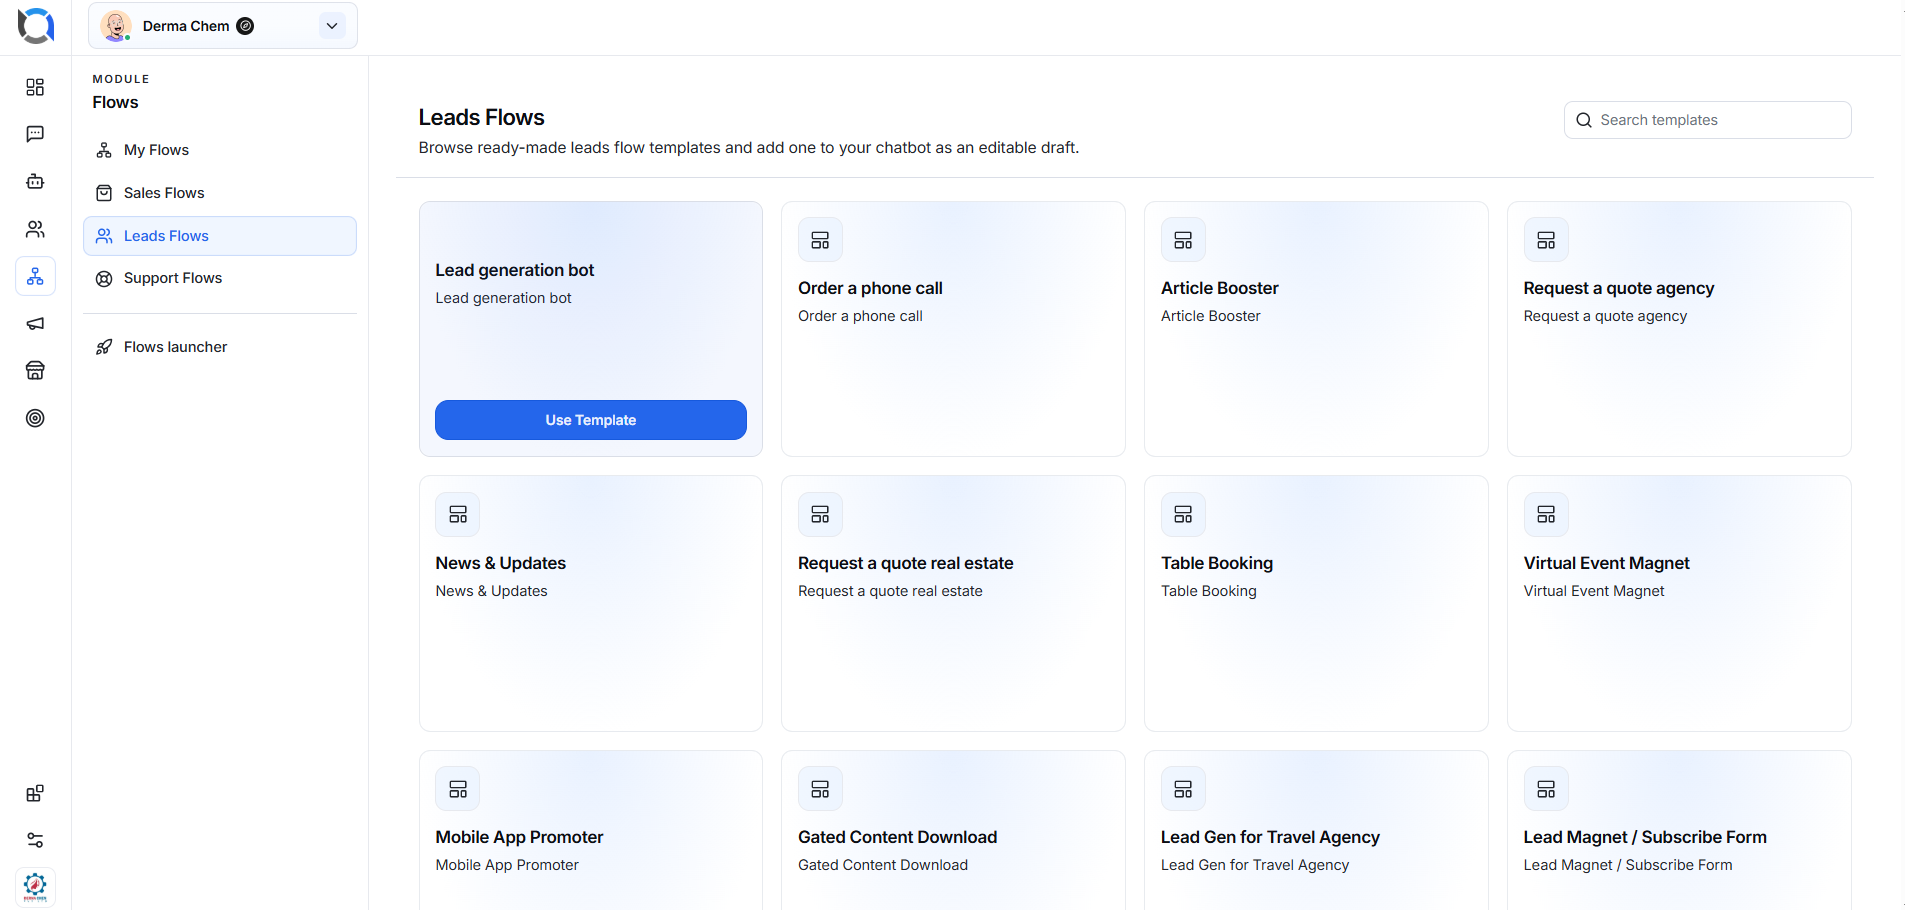Open the Request a quote real estate card title

click(x=906, y=563)
